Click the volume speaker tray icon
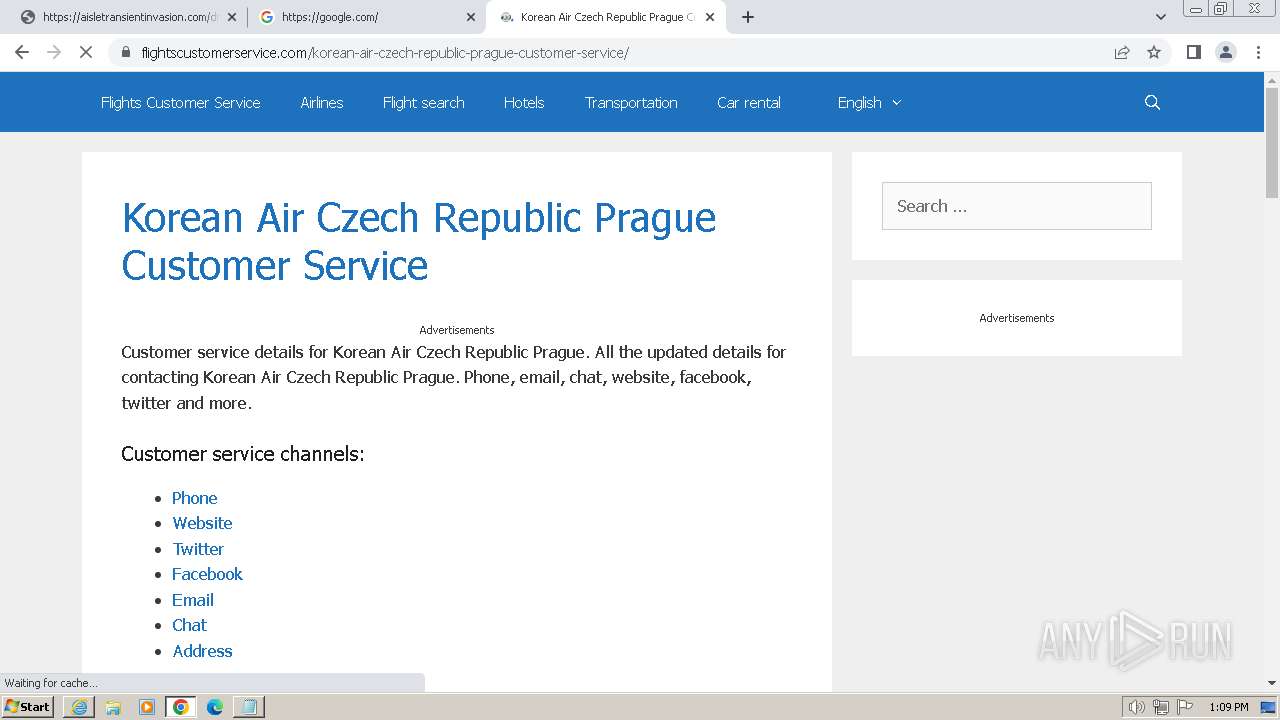The image size is (1280, 720). point(1136,707)
